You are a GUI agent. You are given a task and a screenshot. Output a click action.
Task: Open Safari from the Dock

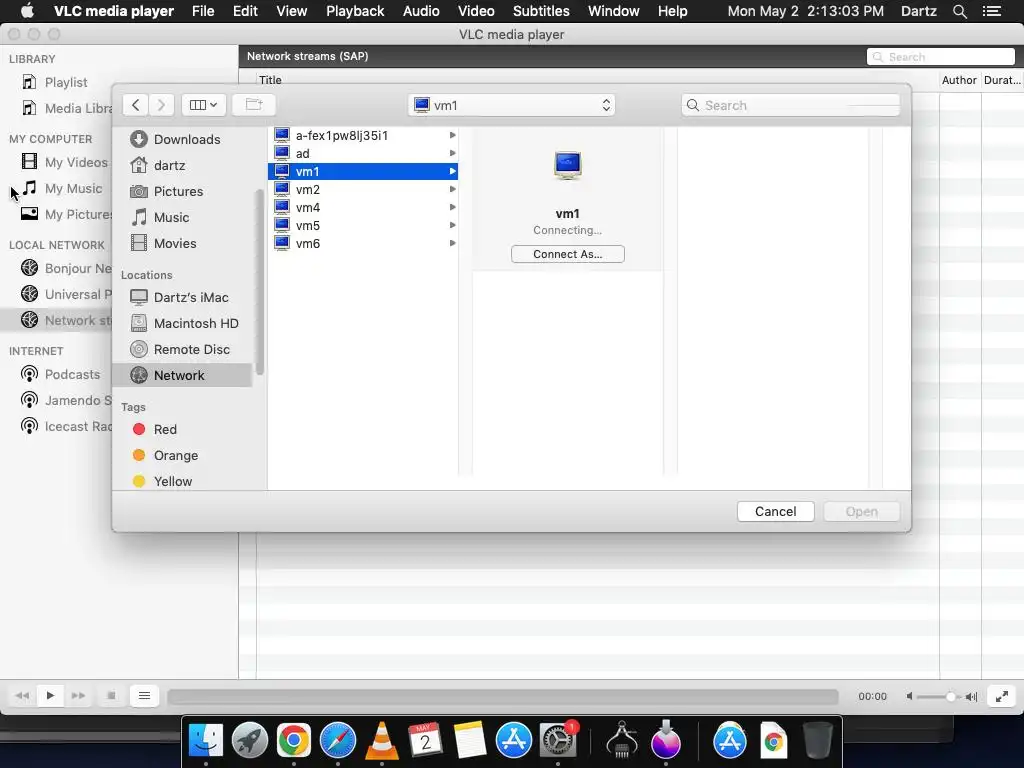tap(338, 741)
